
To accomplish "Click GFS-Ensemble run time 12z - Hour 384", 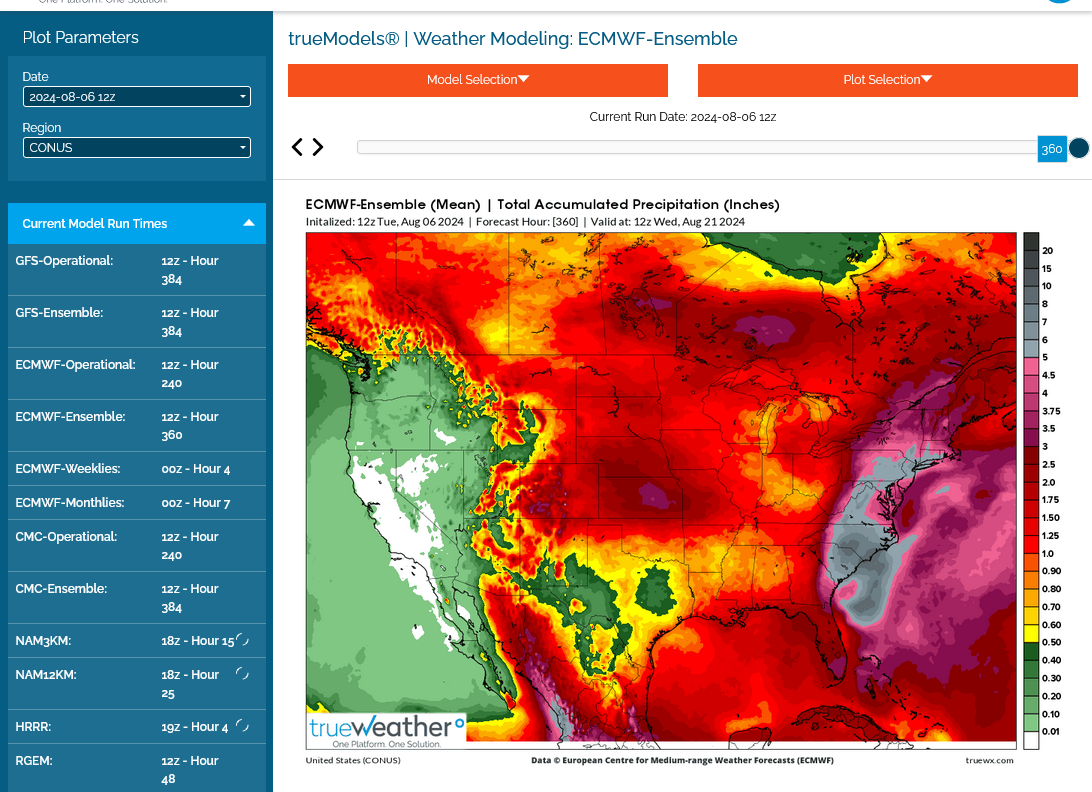I will coord(190,323).
